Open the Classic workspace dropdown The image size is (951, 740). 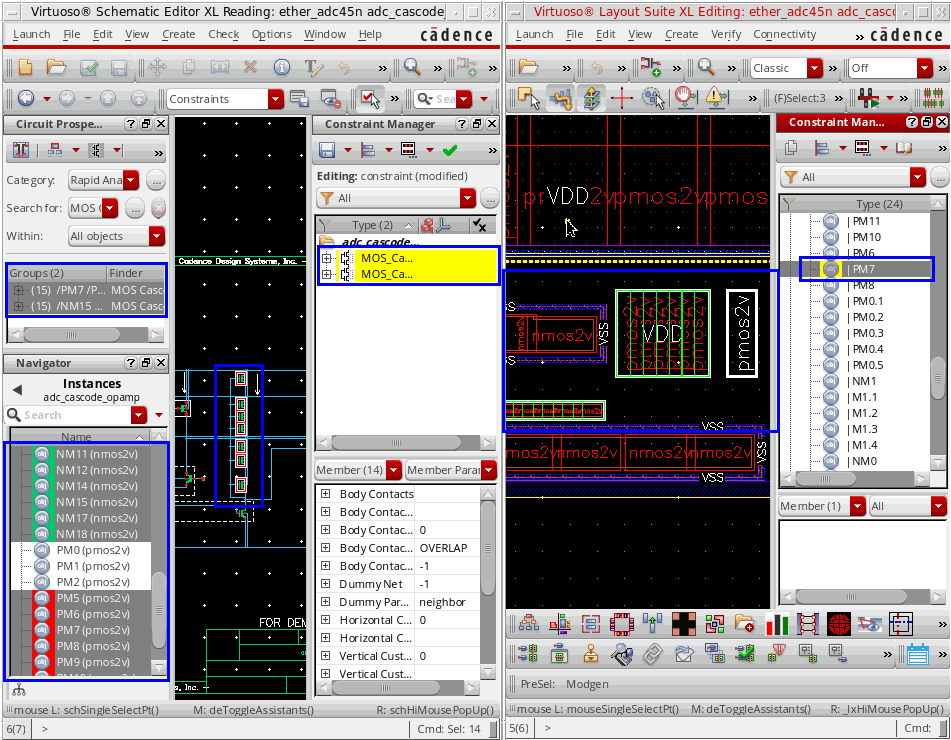pos(814,69)
